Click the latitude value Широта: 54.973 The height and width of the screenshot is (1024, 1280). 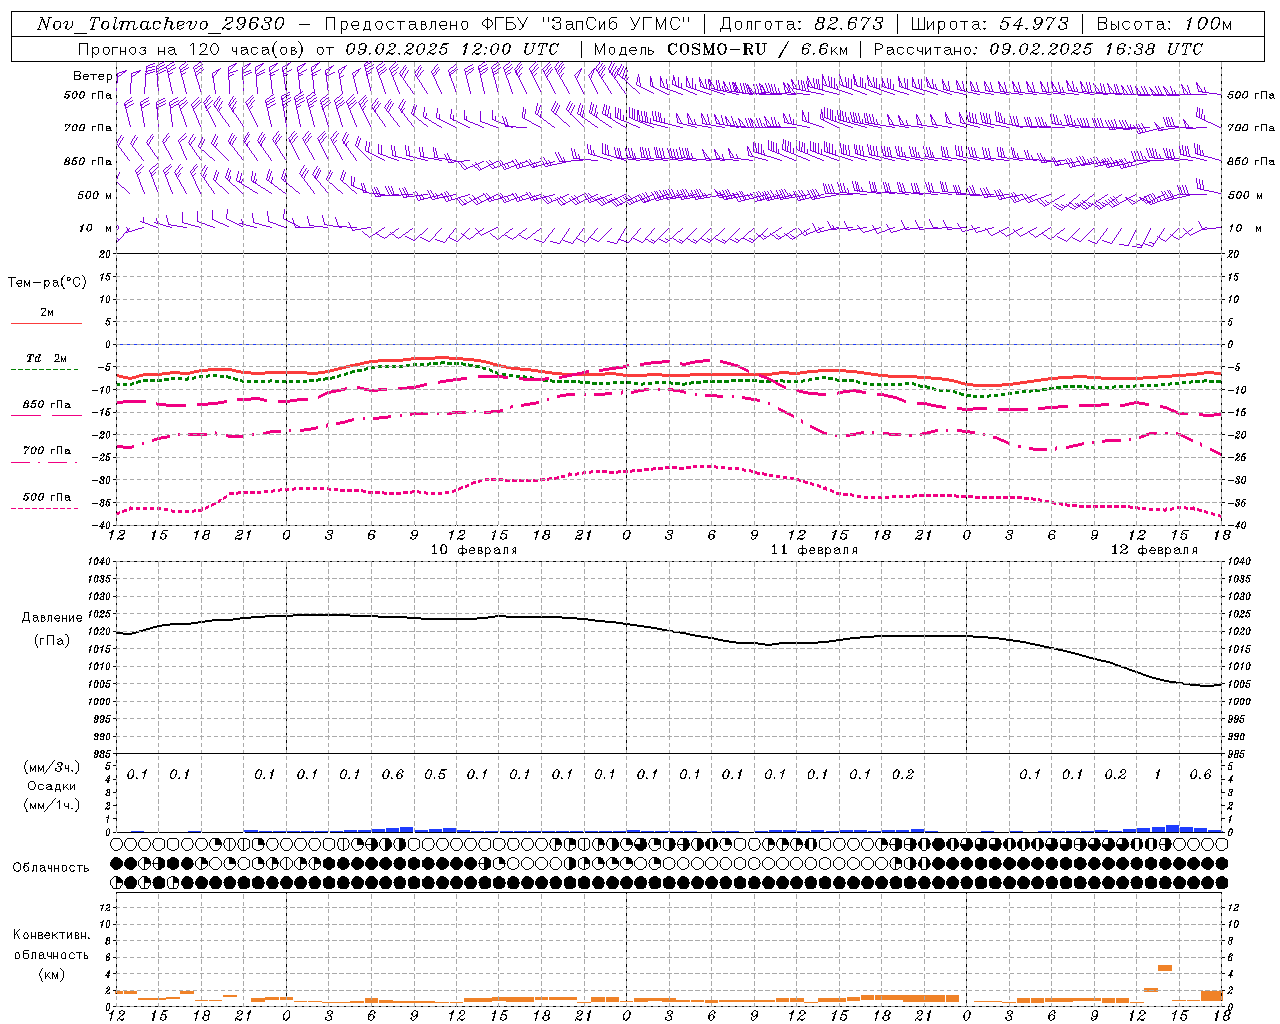coord(989,24)
